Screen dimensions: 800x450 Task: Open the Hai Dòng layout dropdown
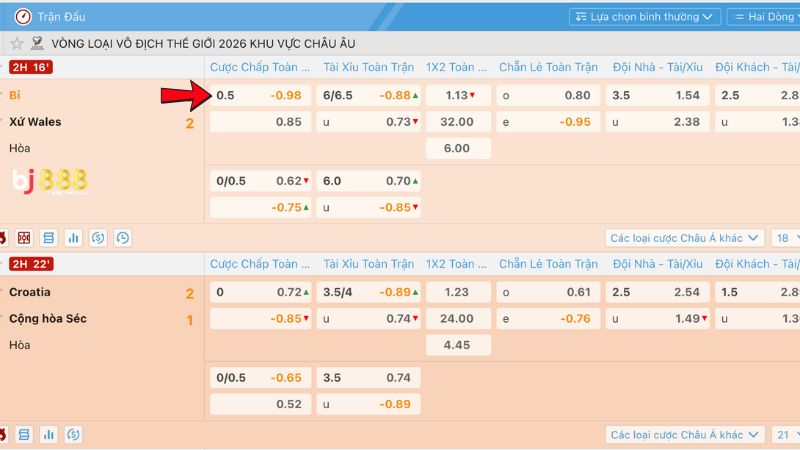pos(763,17)
